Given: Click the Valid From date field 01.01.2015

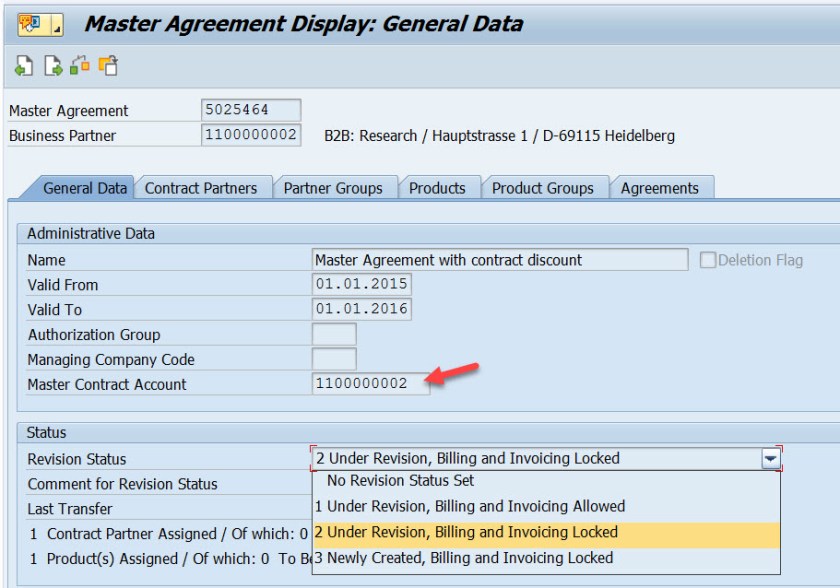Looking at the screenshot, I should pyautogui.click(x=362, y=284).
